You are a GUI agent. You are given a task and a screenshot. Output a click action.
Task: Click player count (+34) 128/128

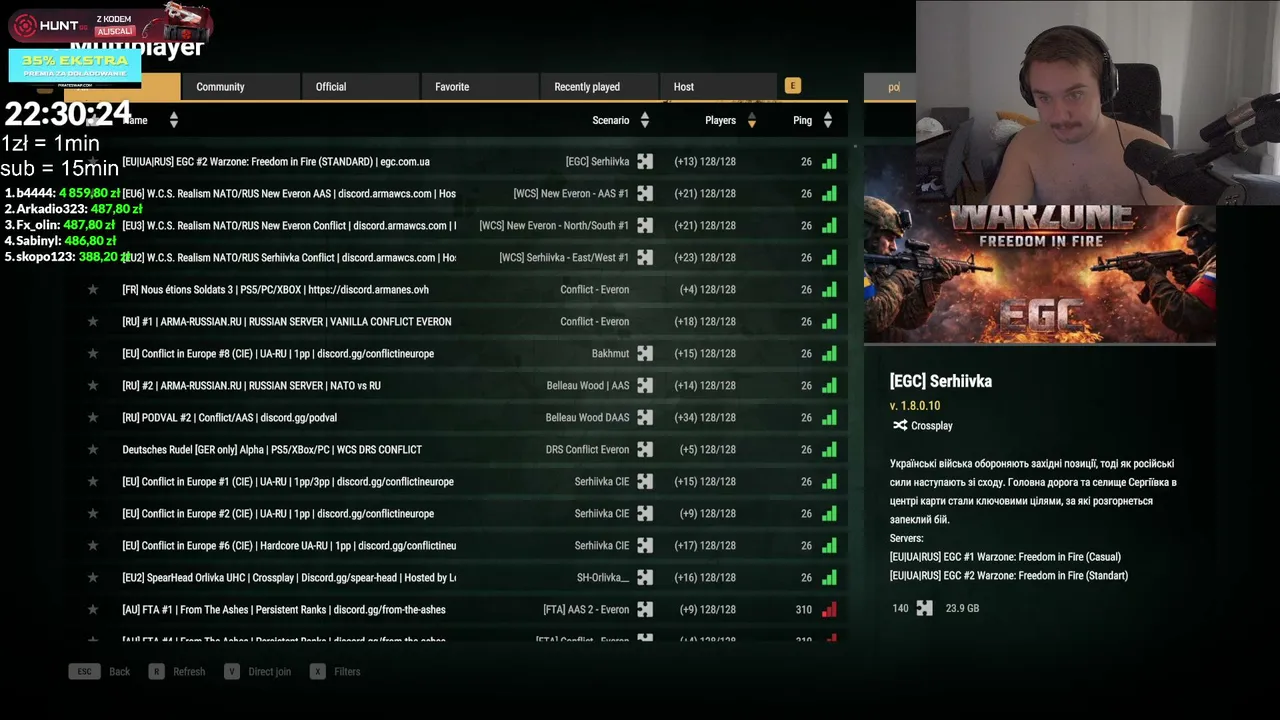[705, 418]
